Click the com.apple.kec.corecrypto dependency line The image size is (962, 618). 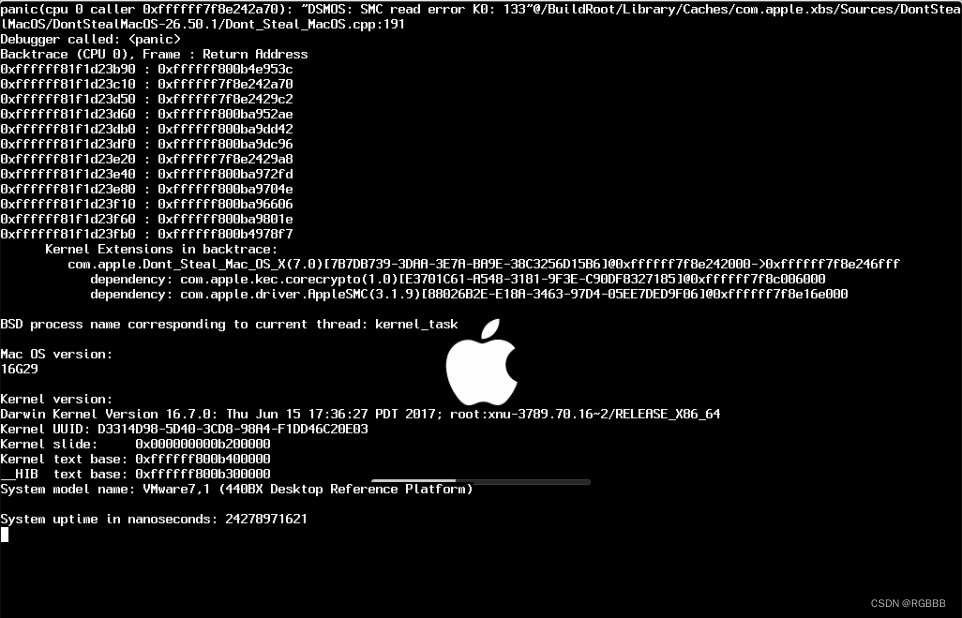(458, 279)
